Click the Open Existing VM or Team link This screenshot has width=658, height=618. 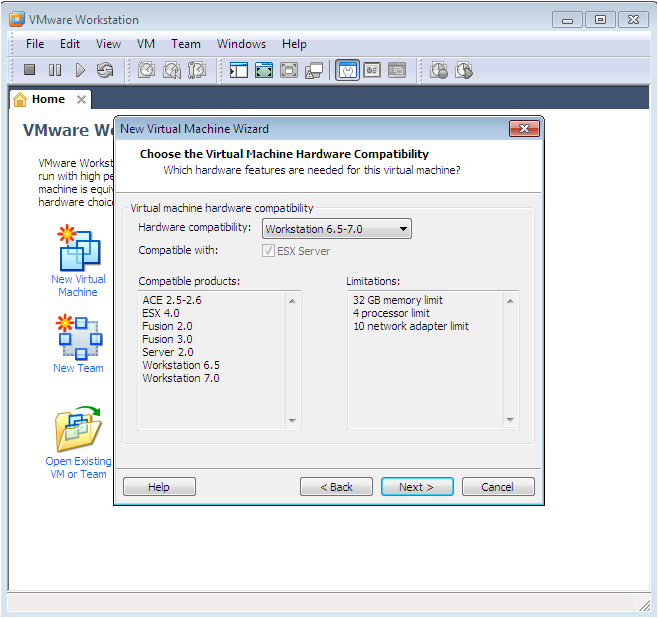click(x=78, y=468)
